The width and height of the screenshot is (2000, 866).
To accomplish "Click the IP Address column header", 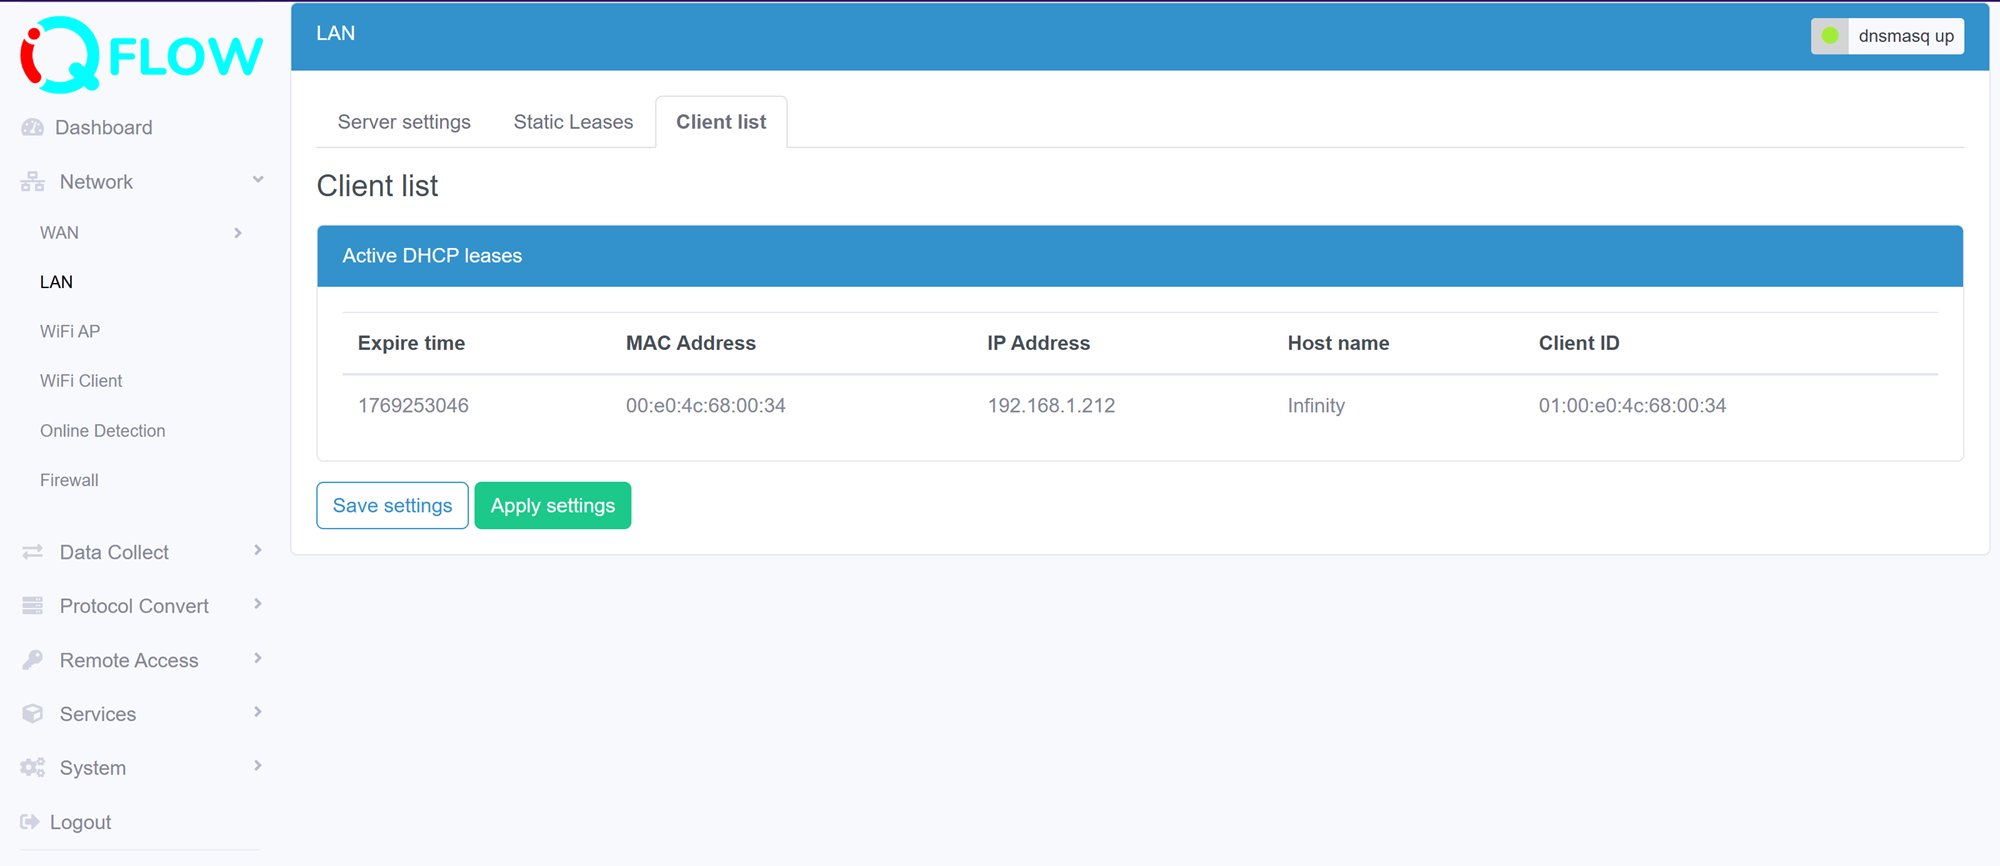I will (1038, 343).
